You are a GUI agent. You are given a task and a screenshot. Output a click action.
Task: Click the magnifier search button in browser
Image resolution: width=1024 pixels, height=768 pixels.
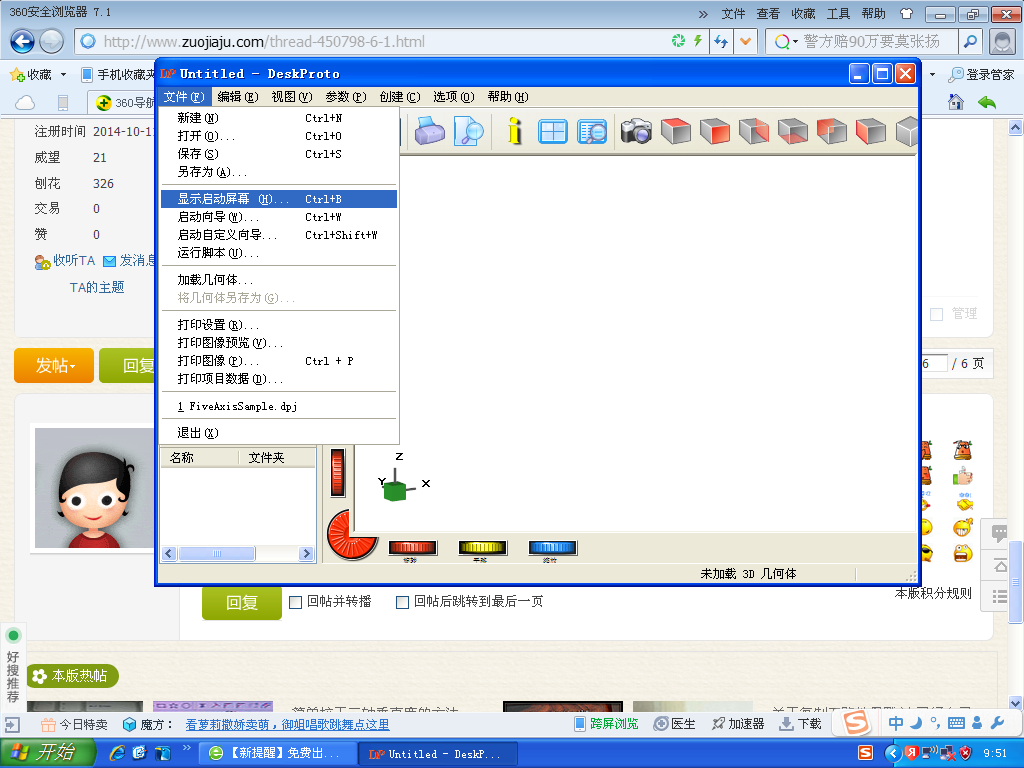970,42
